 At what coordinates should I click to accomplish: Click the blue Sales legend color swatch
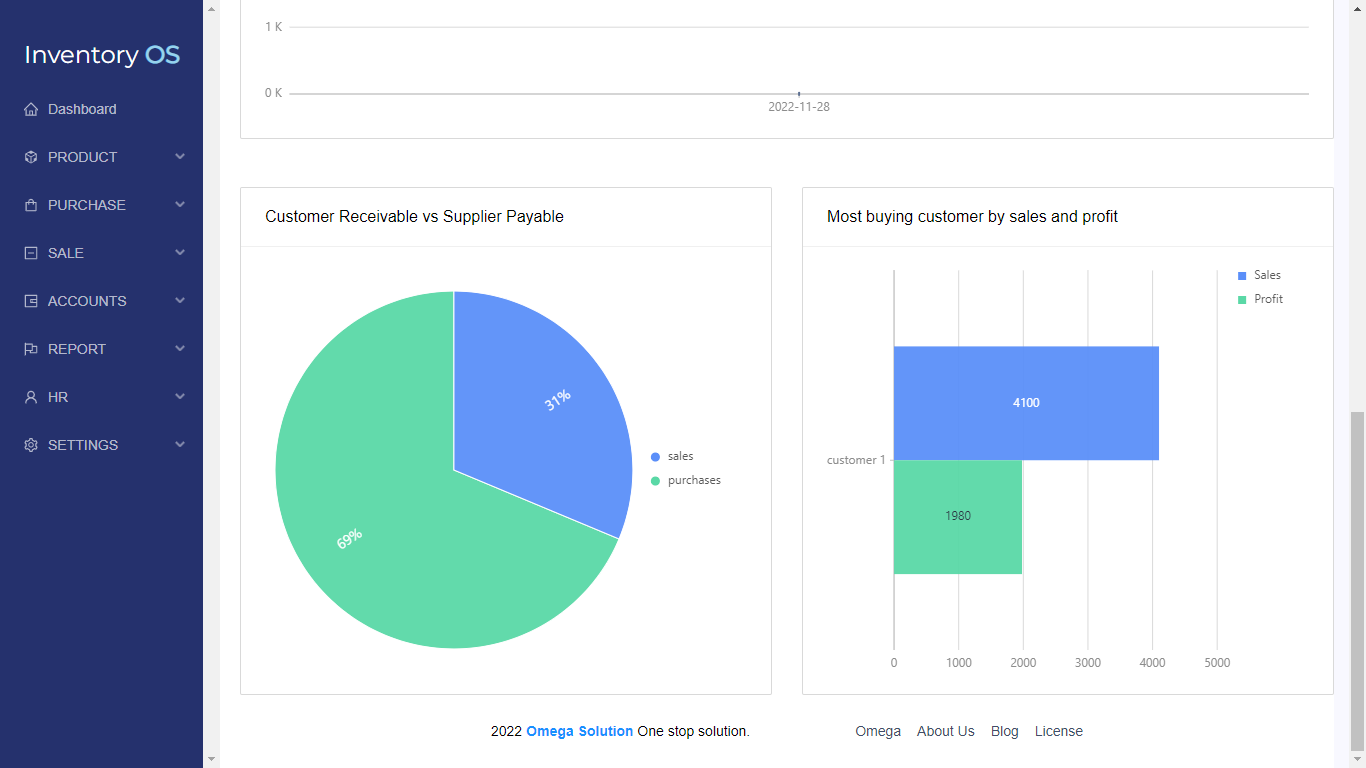tap(1242, 275)
